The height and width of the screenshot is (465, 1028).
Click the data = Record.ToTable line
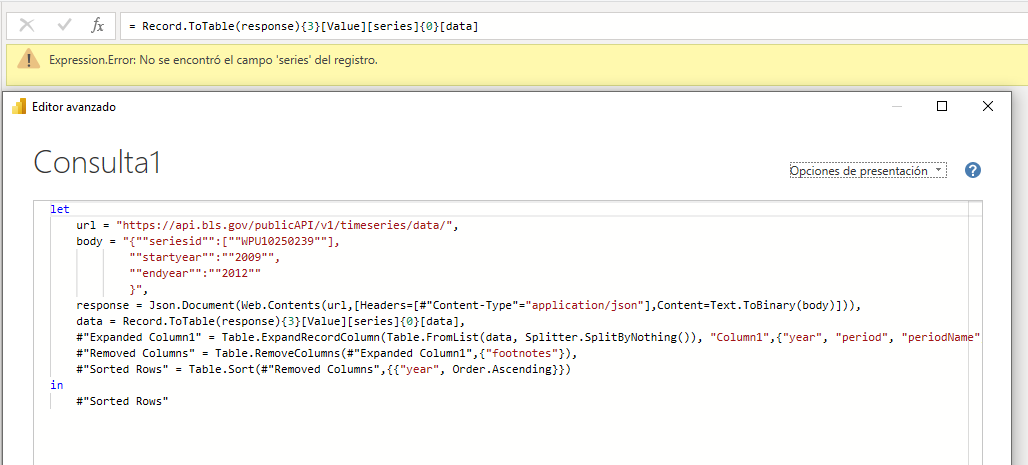tap(270, 321)
